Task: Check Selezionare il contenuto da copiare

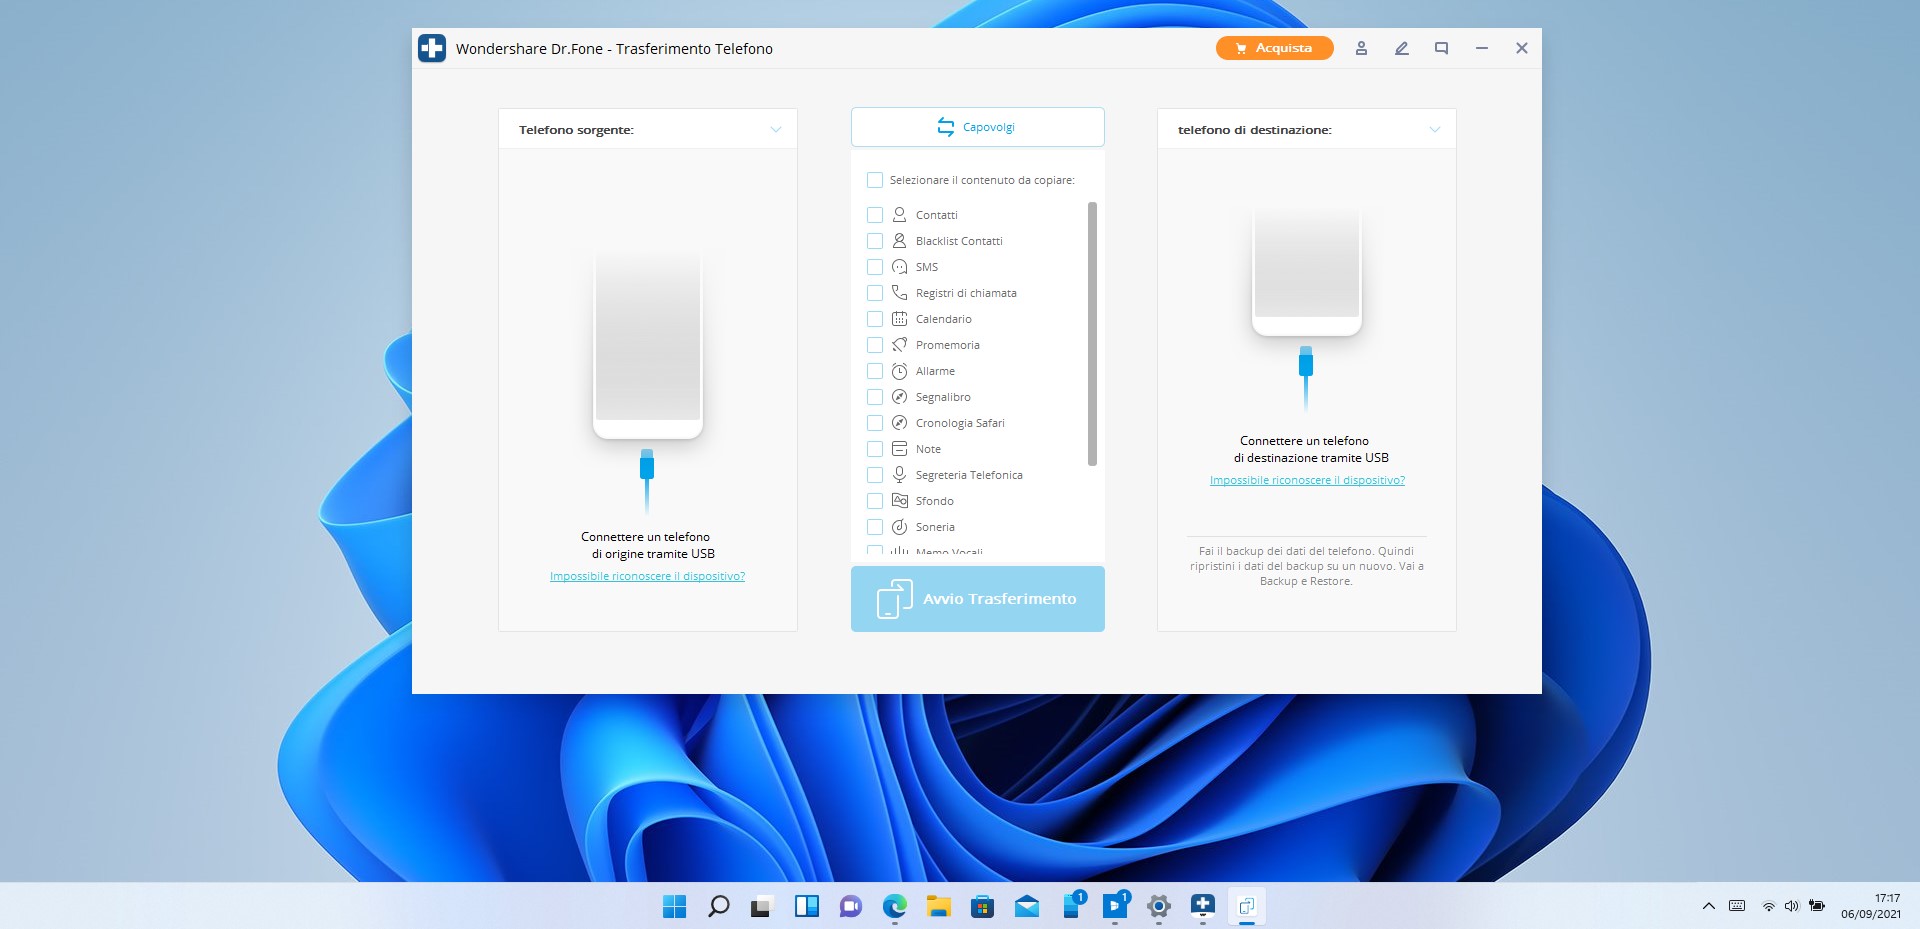Action: point(875,180)
